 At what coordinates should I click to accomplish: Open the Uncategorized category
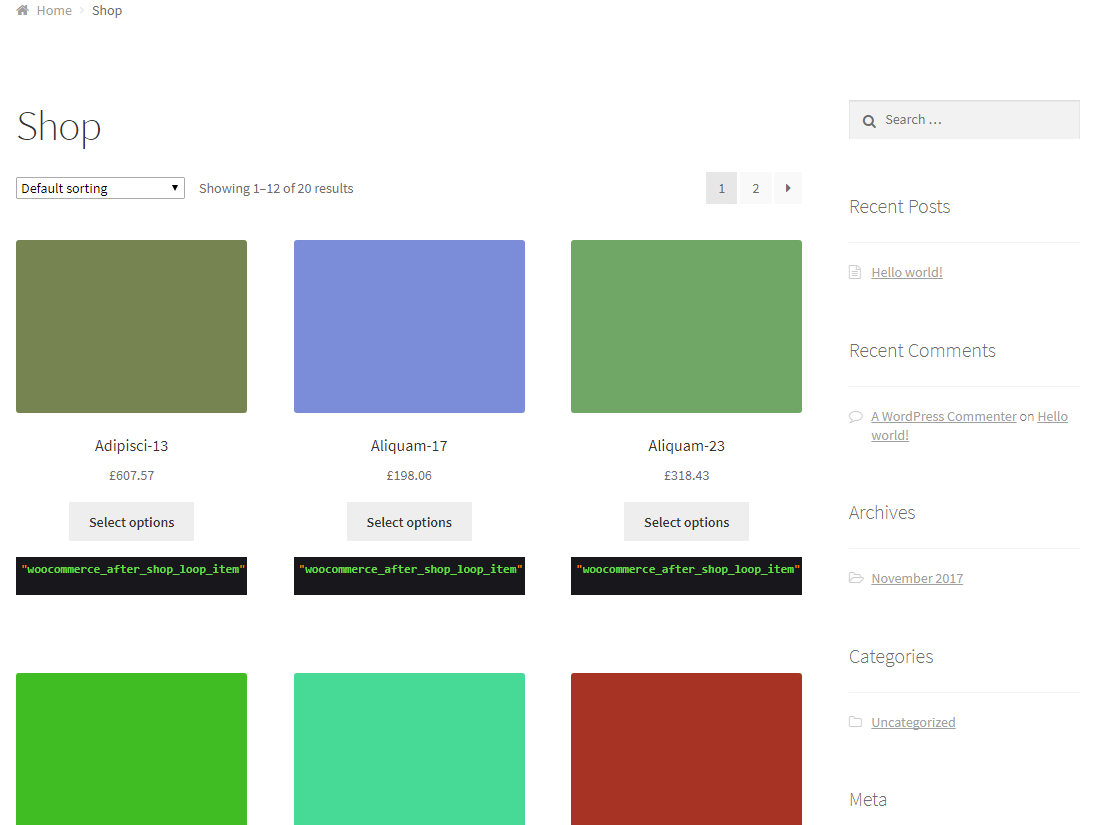pos(913,722)
